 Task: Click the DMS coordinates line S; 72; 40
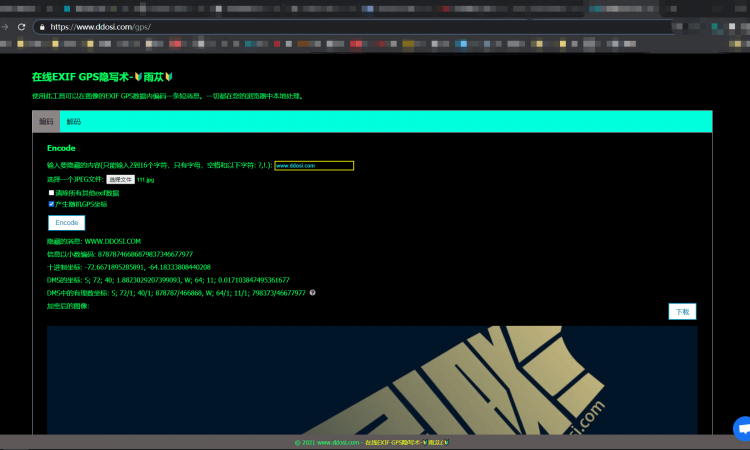click(x=168, y=280)
